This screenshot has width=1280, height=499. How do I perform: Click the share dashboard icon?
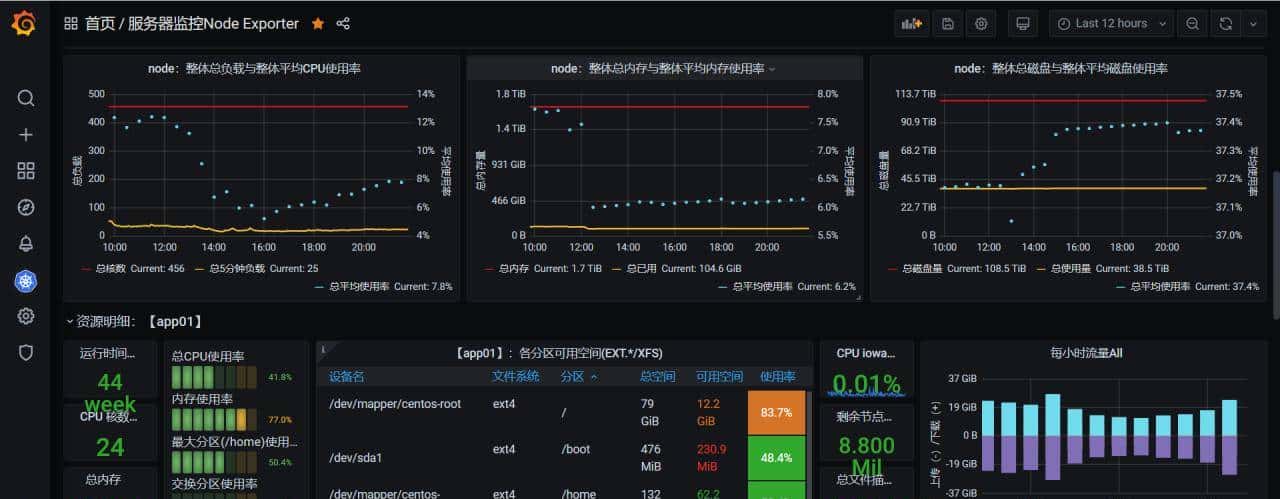click(x=343, y=24)
